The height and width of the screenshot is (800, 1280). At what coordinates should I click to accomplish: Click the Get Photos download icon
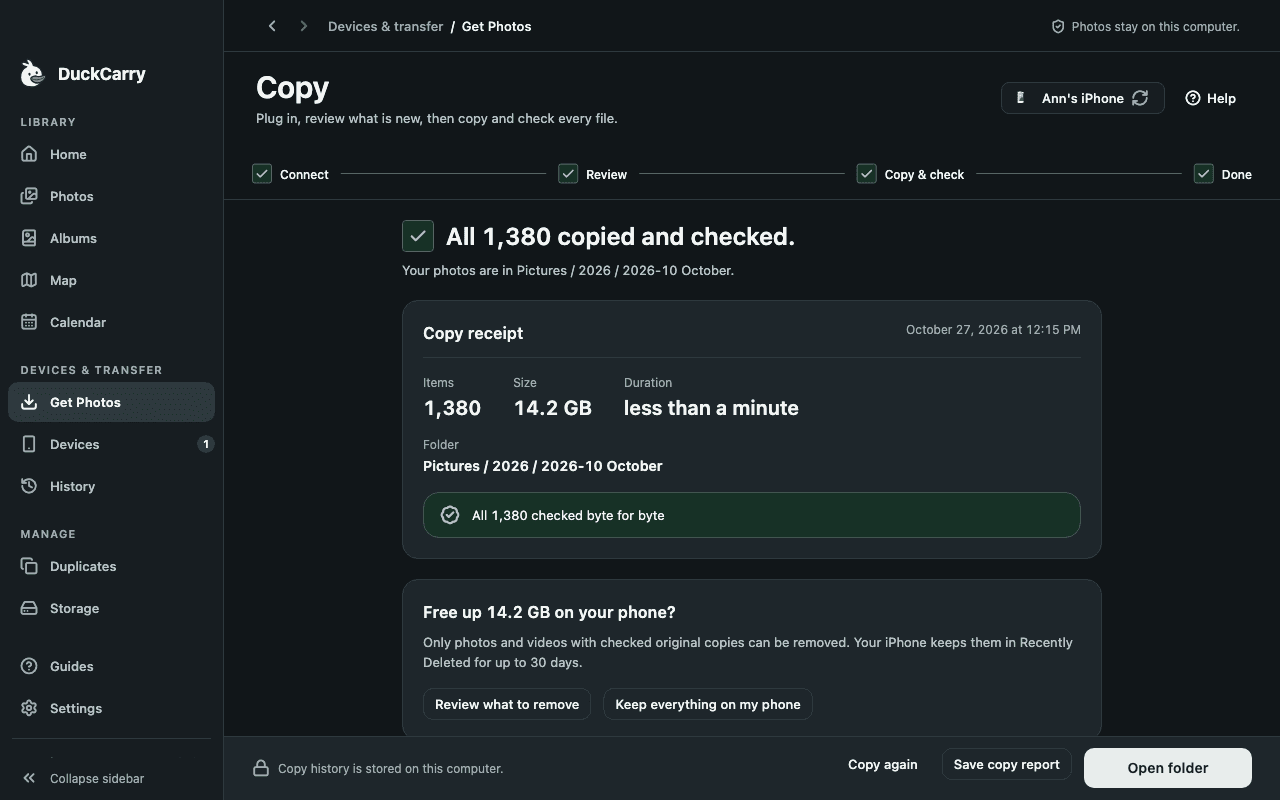tap(29, 402)
